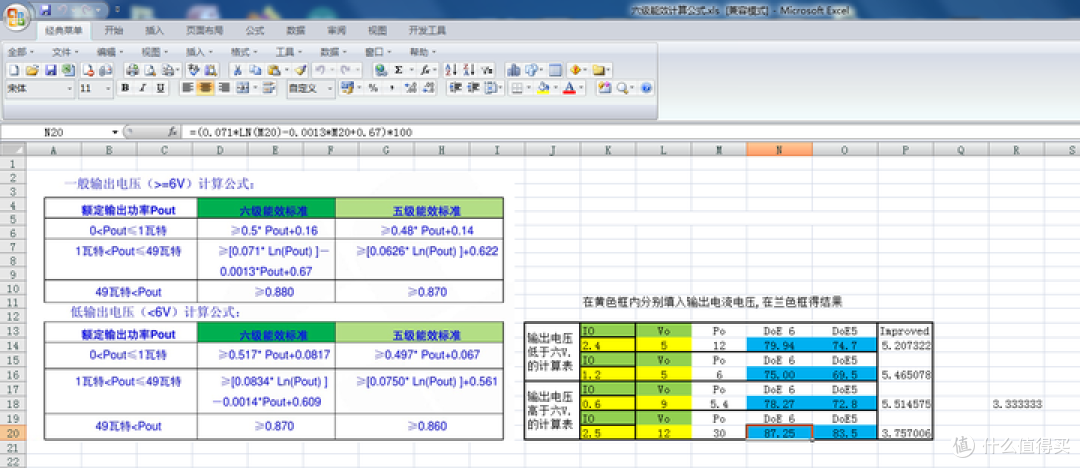The height and width of the screenshot is (468, 1080).
Task: Click the Paste clipboard icon
Action: click(x=274, y=70)
